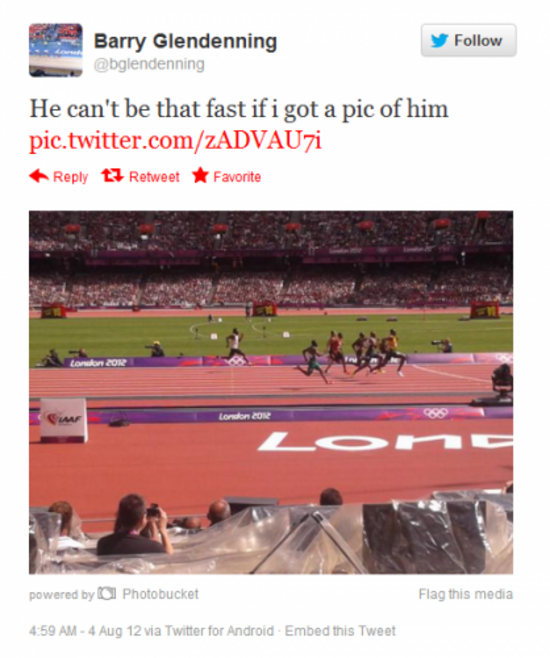The height and width of the screenshot is (658, 550).
Task: Click the Twitter bird icon
Action: pos(439,41)
